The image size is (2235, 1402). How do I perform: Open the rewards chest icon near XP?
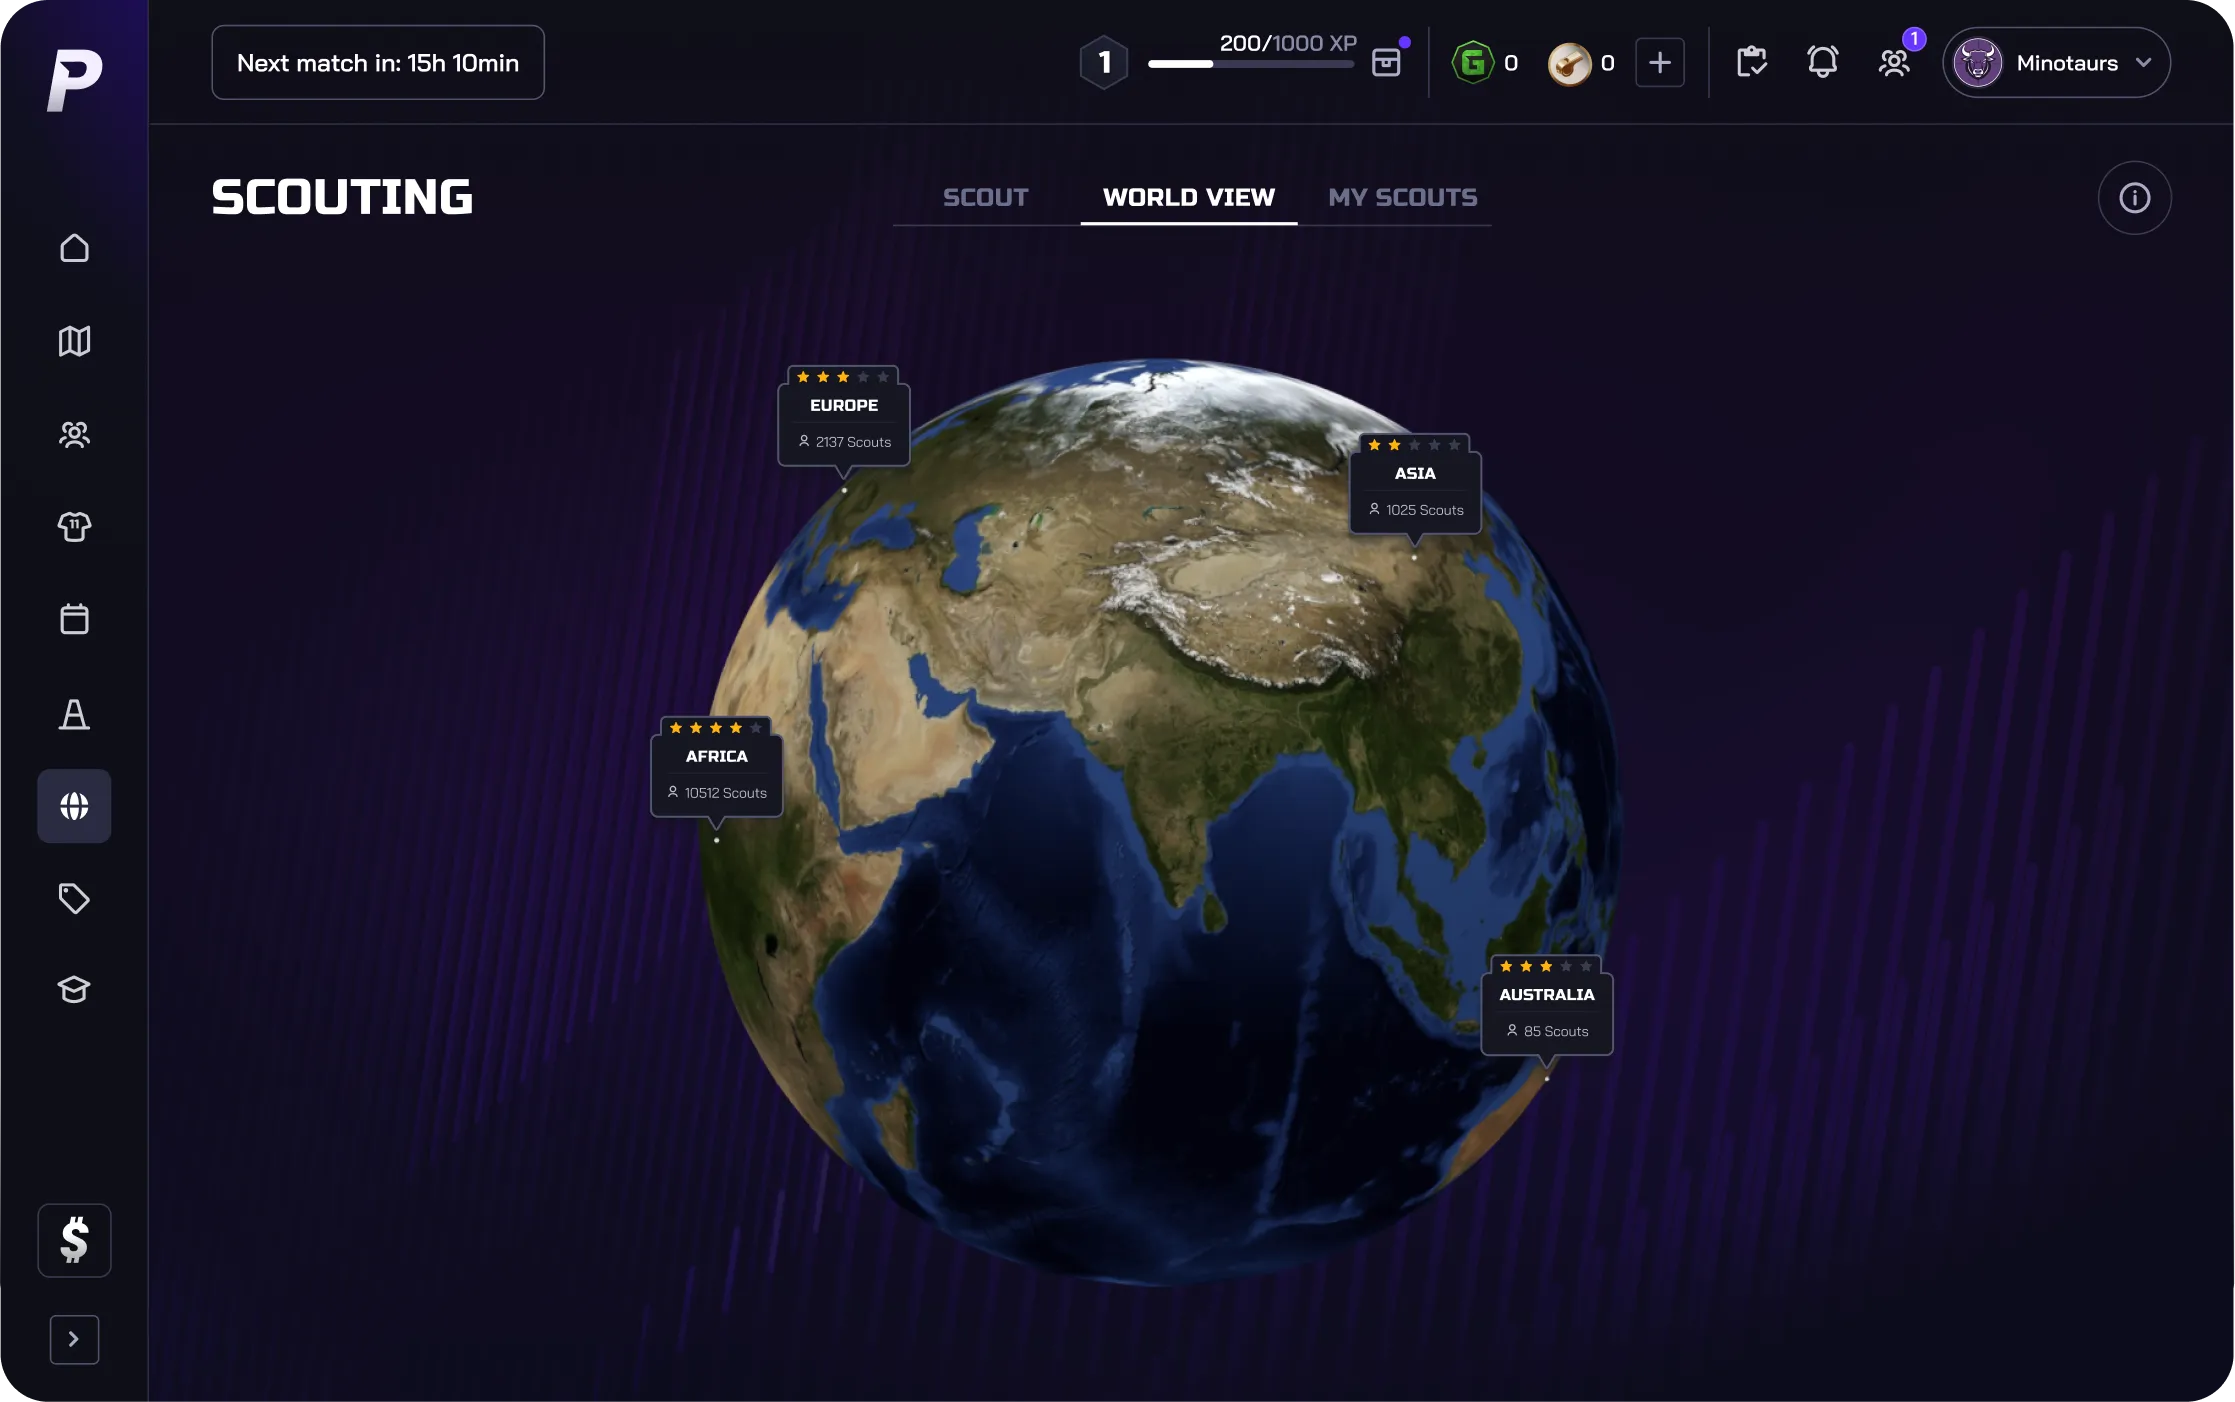tap(1386, 62)
